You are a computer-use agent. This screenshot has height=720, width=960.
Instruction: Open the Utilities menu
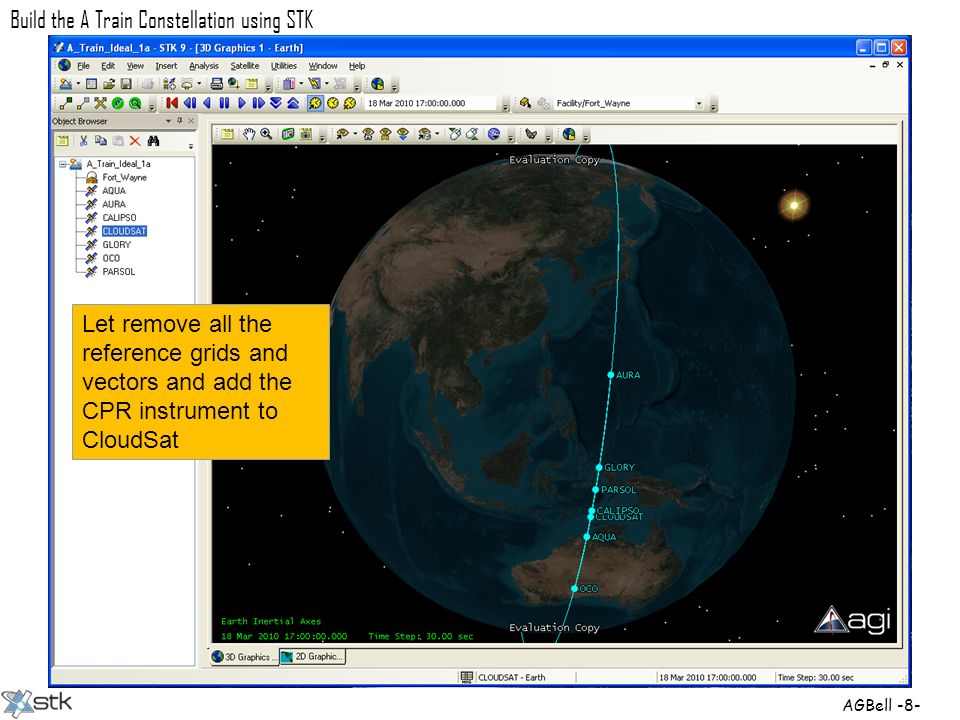[x=283, y=66]
